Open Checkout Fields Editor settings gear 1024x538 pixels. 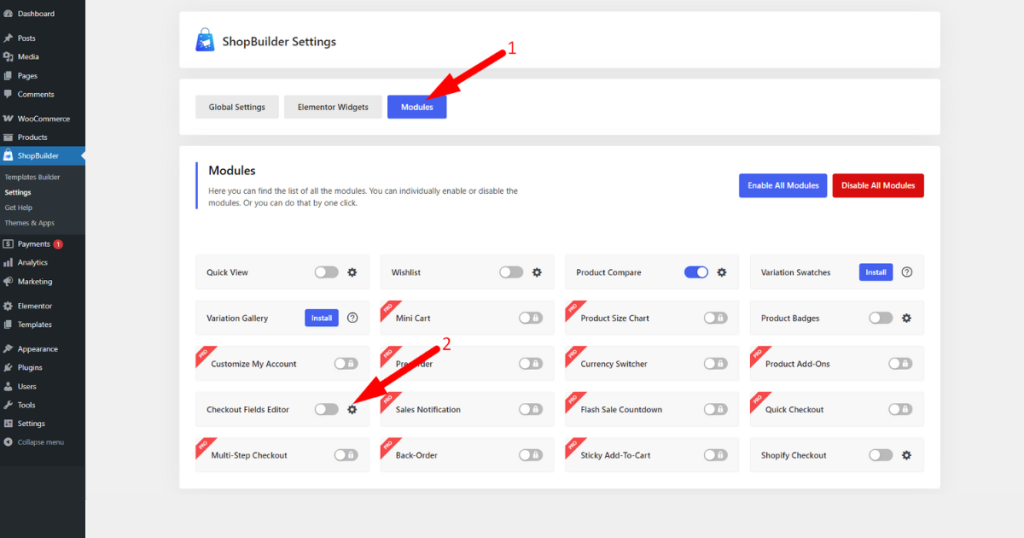tap(352, 409)
